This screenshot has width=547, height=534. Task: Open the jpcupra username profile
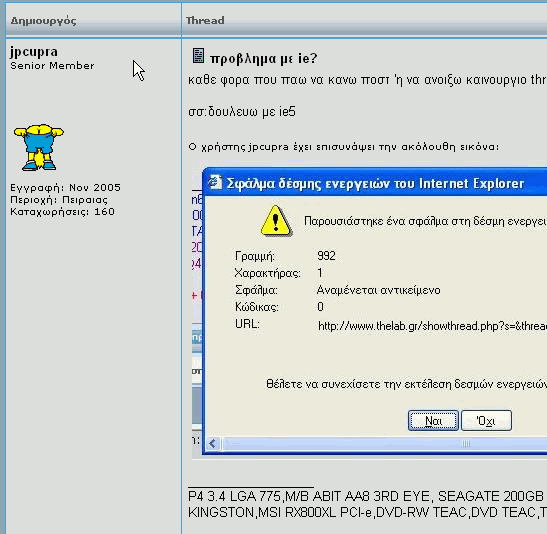pyautogui.click(x=34, y=52)
